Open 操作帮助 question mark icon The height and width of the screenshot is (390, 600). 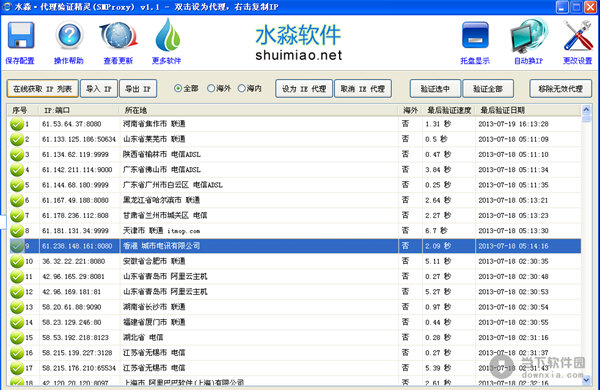tap(69, 35)
